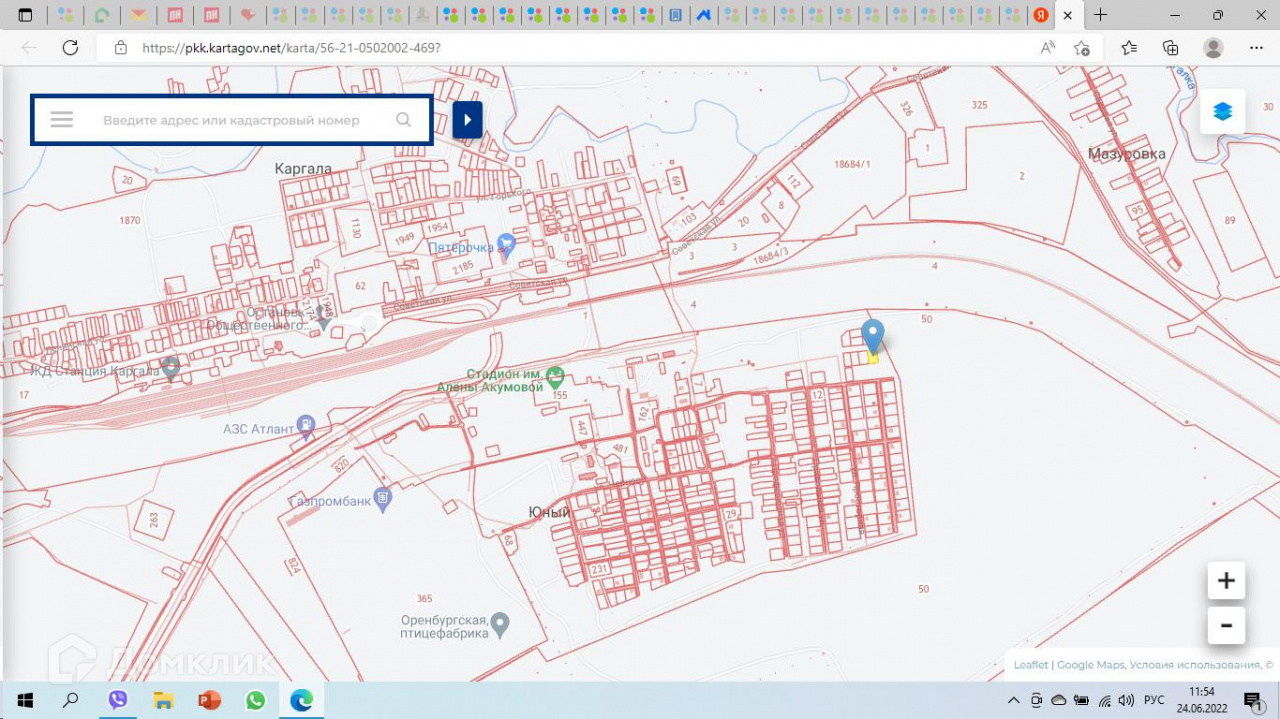Type in the address or cadastral number field
Screen dimensions: 1280x719
click(230, 120)
